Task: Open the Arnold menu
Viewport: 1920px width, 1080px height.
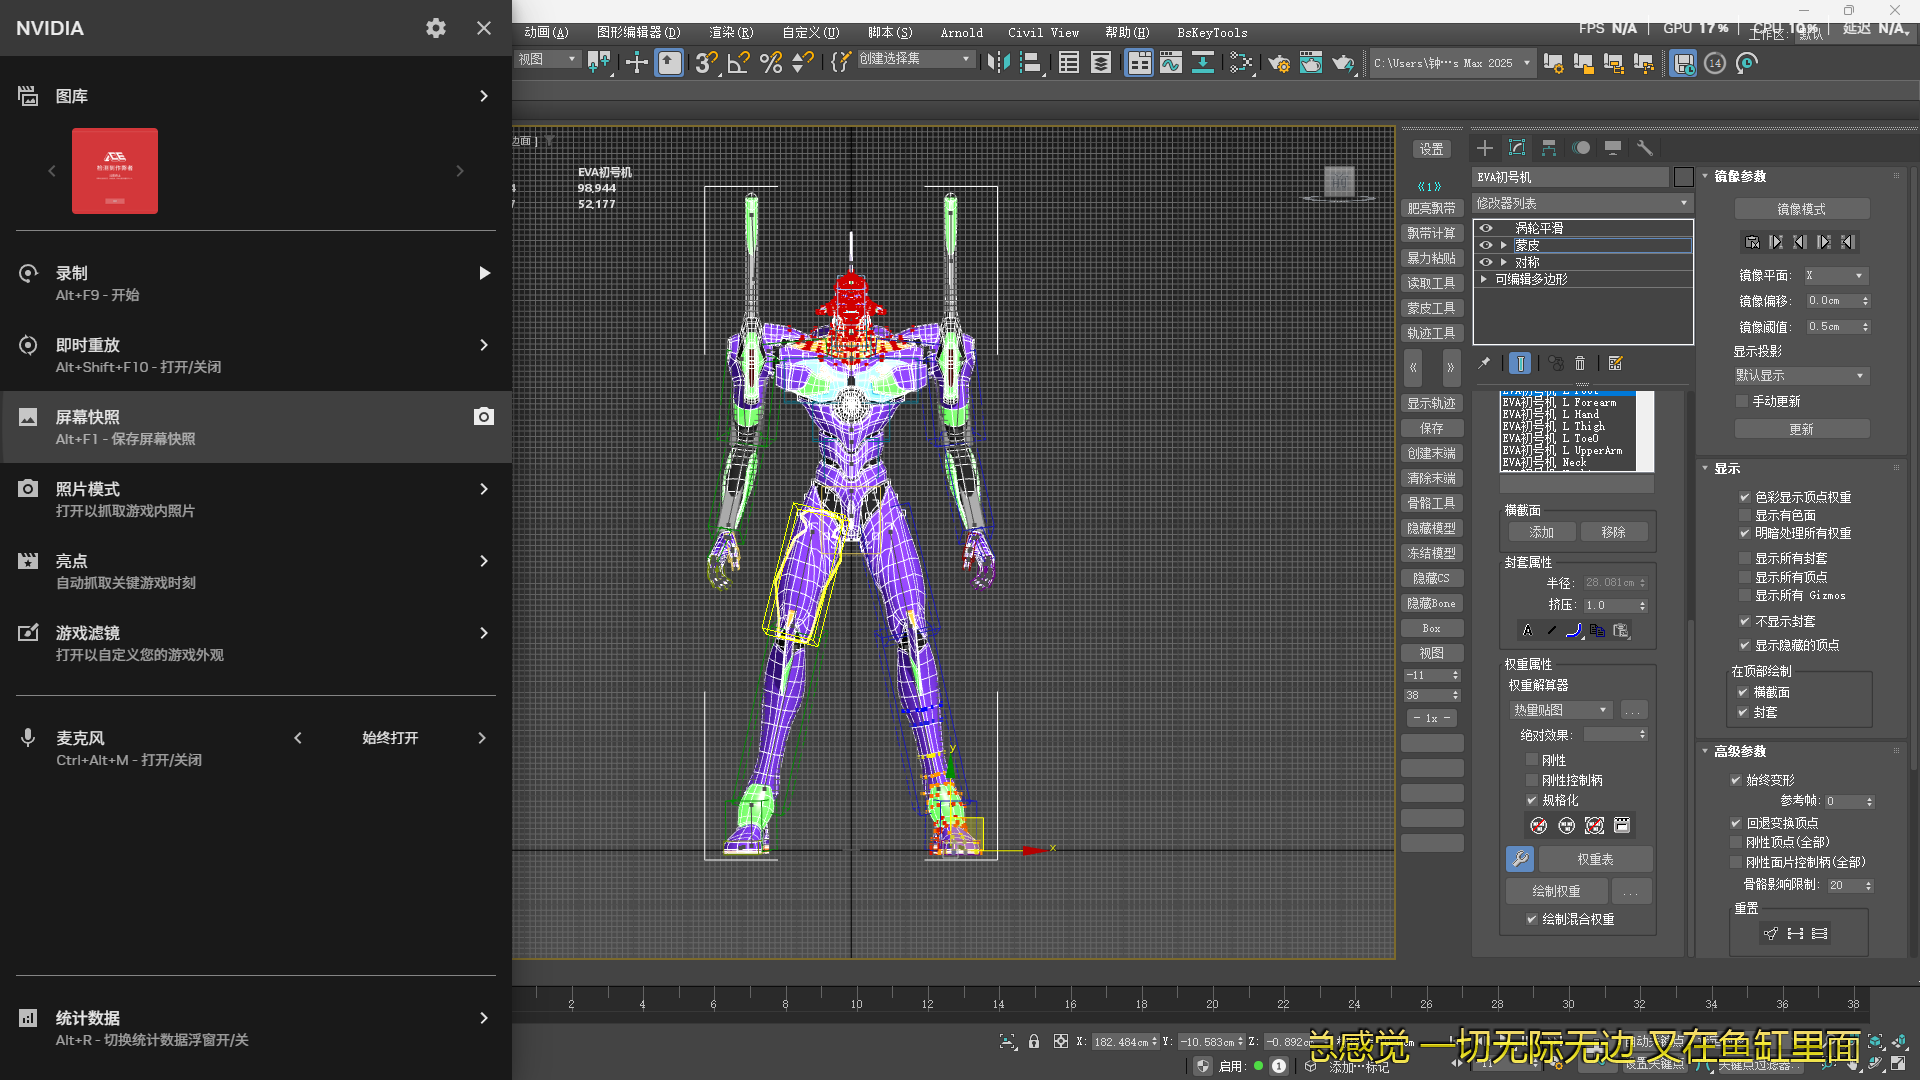Action: point(961,32)
